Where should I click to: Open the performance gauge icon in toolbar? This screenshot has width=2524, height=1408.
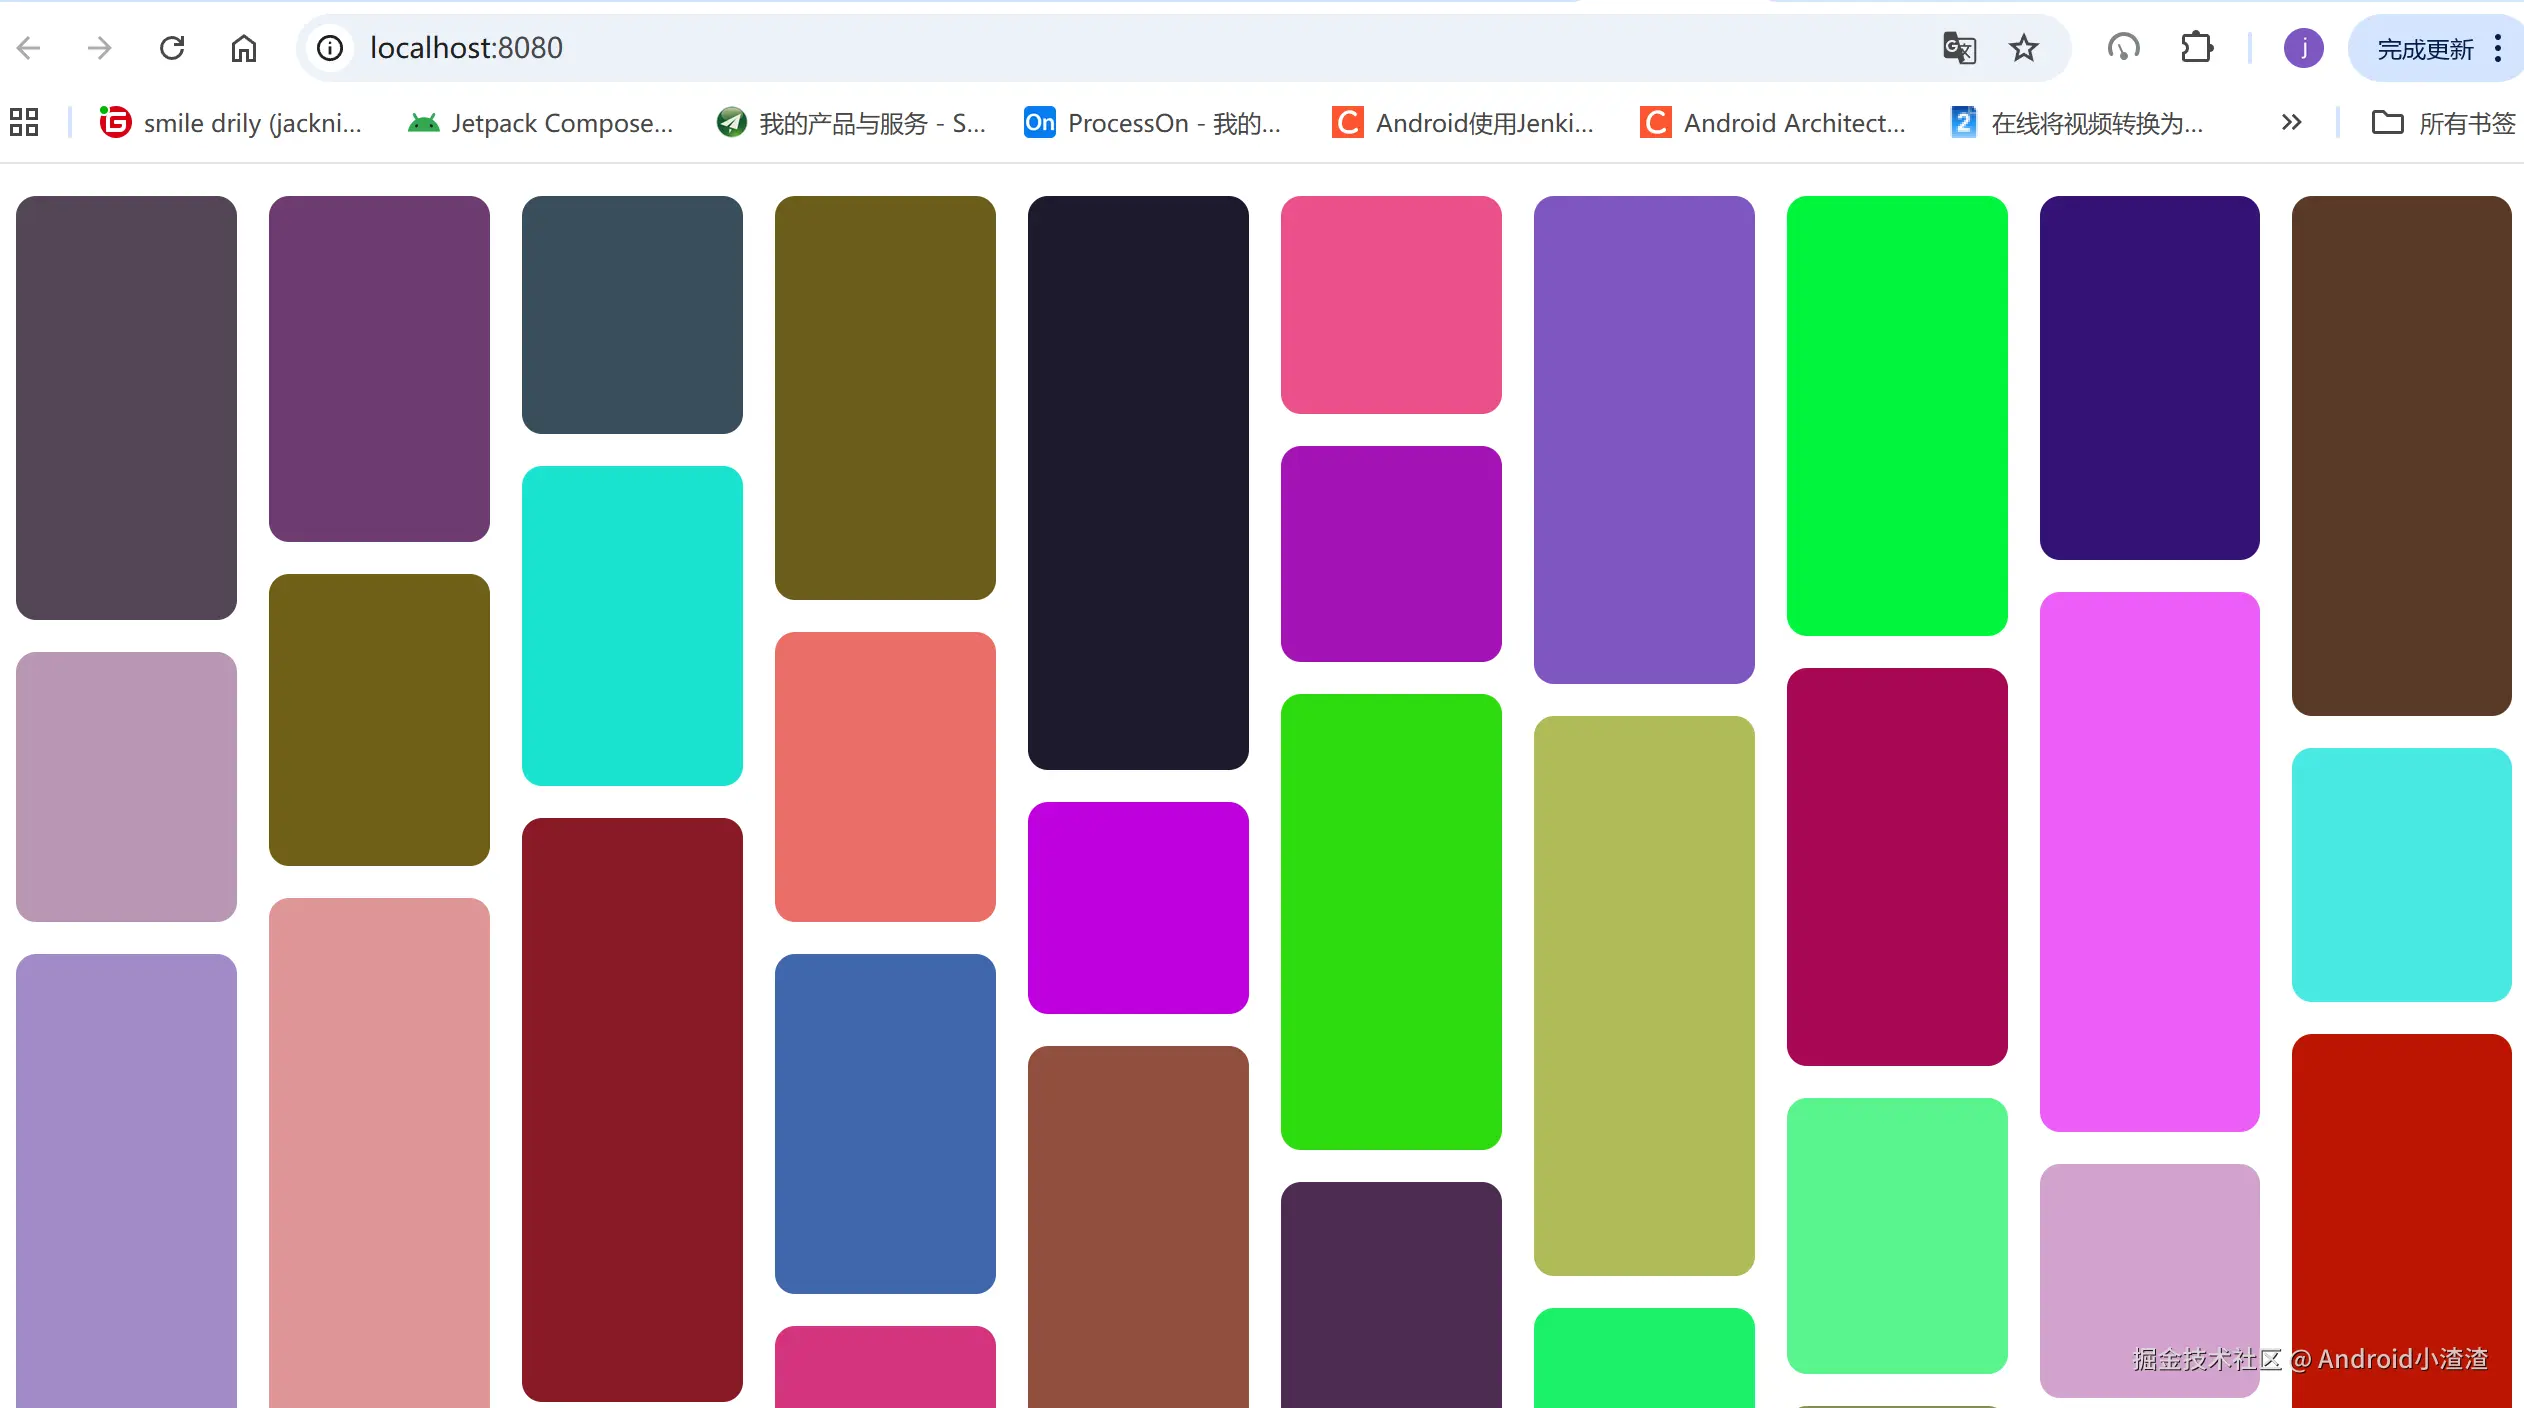click(2124, 48)
